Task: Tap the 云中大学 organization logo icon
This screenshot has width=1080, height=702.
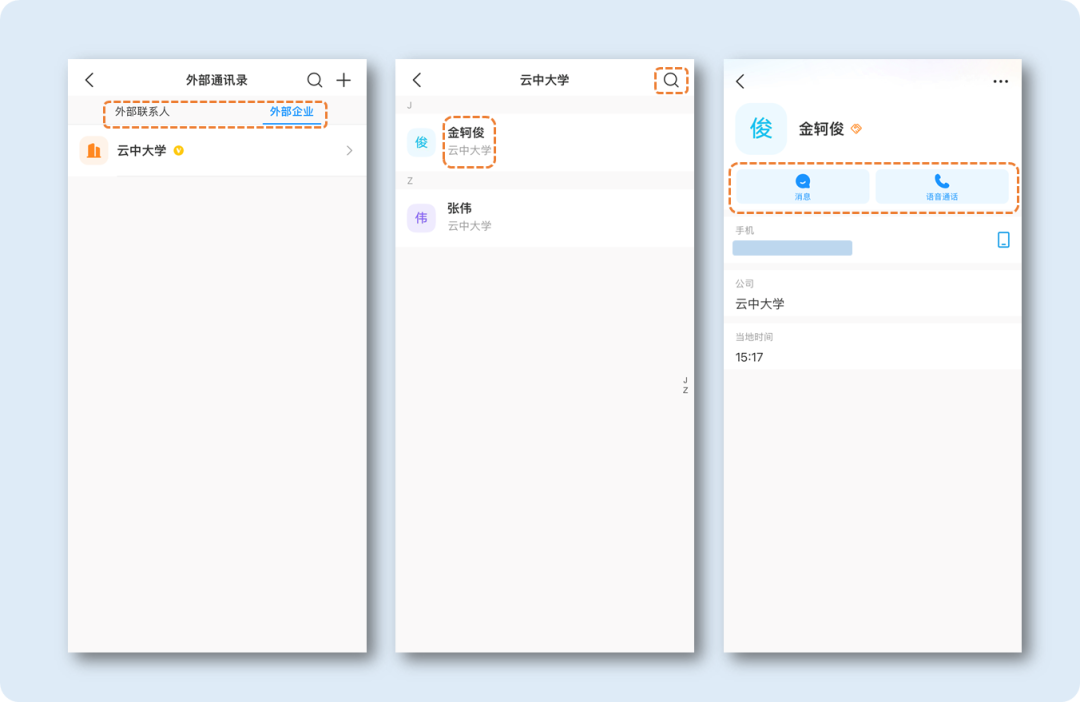Action: [x=93, y=150]
